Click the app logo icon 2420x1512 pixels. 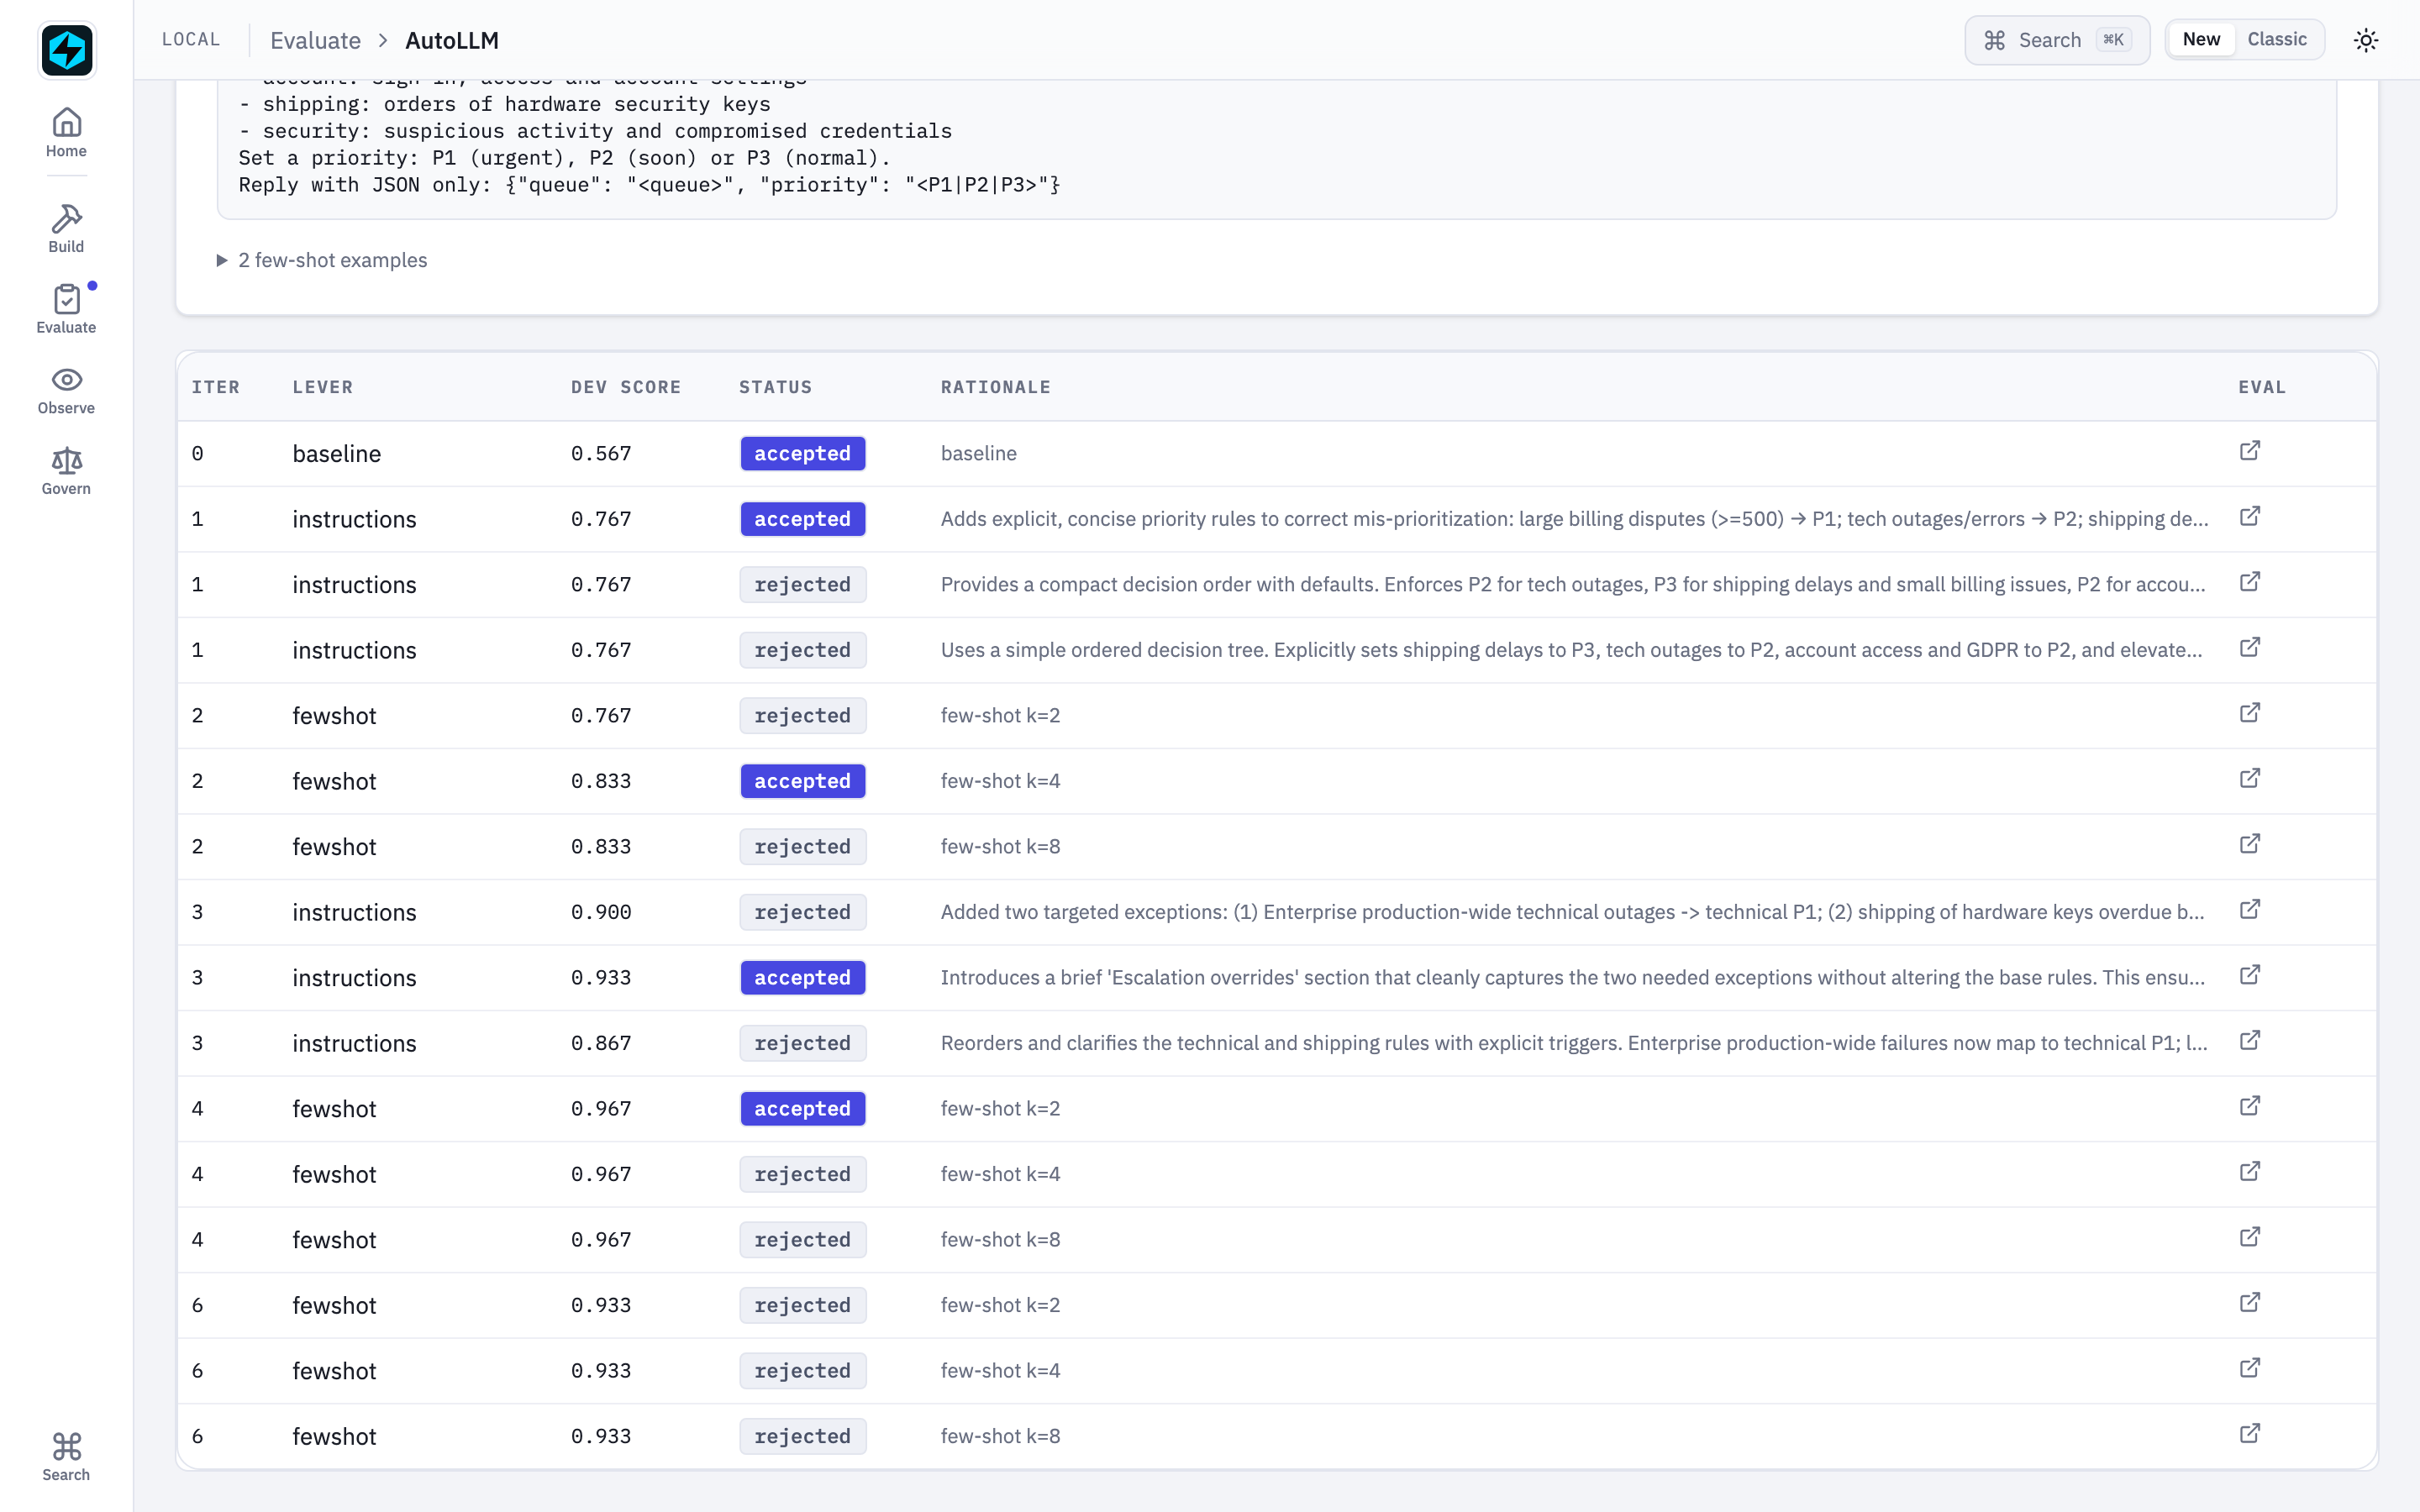tap(66, 50)
